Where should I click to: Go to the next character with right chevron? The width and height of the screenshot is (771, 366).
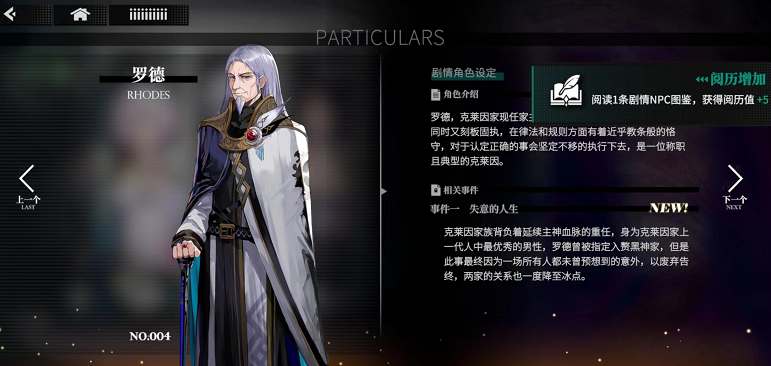coord(735,178)
